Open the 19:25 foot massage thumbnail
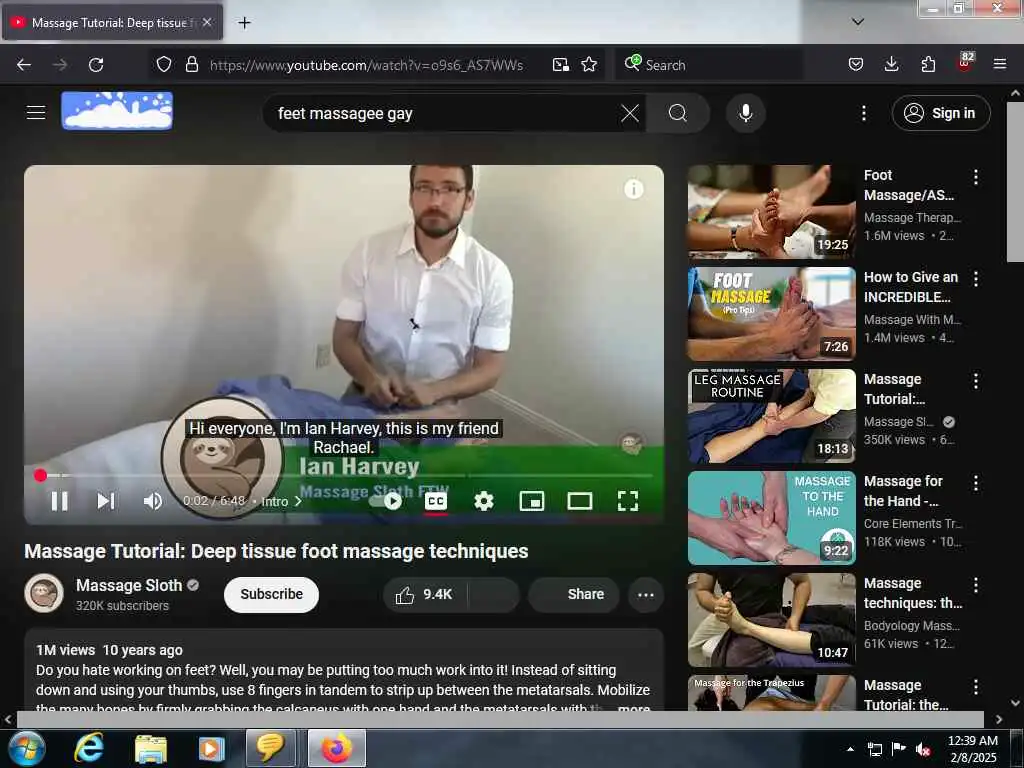 [771, 212]
